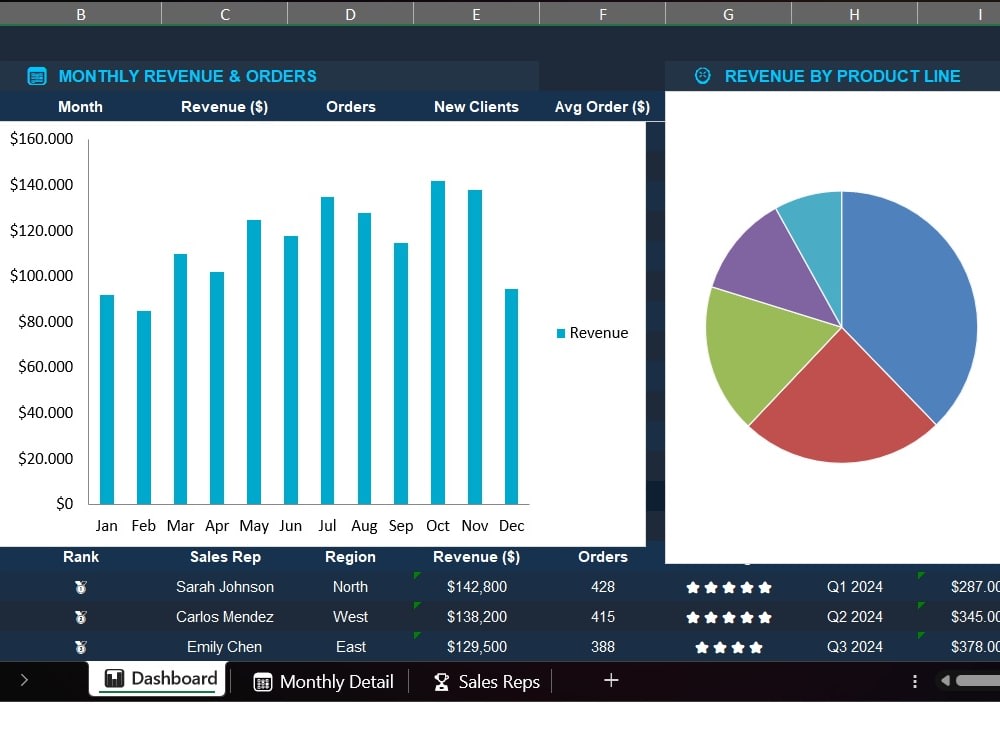1000x750 pixels.
Task: Select the 'North' region cell
Action: tap(350, 587)
